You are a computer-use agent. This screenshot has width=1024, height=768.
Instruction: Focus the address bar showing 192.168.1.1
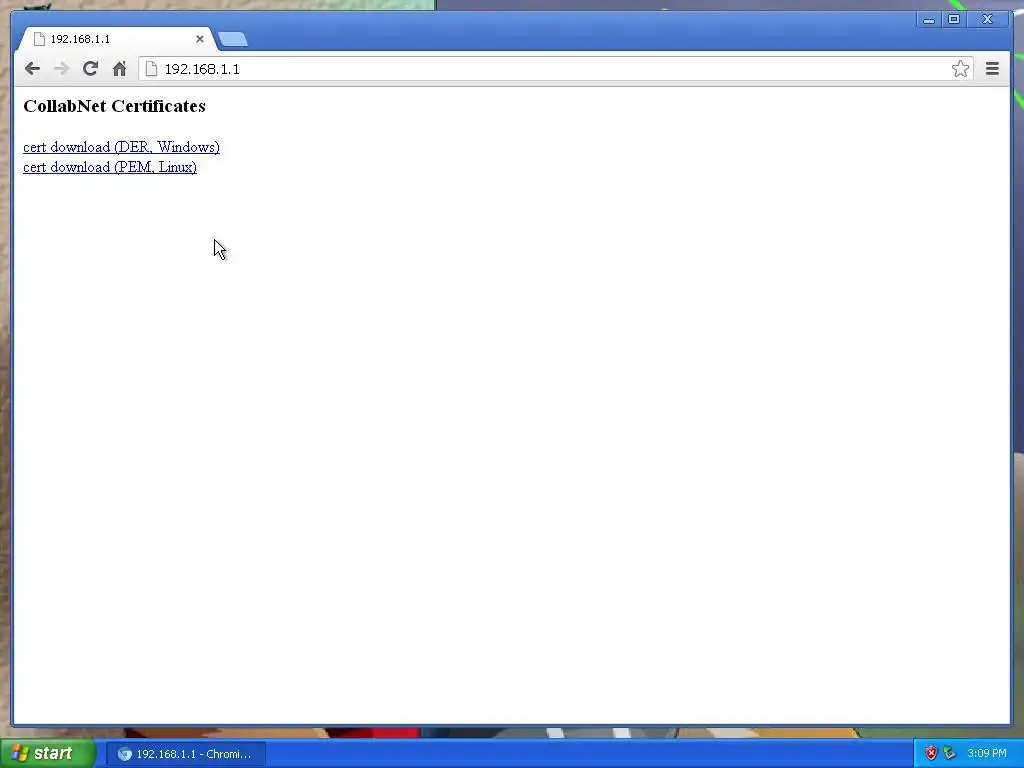coord(555,69)
